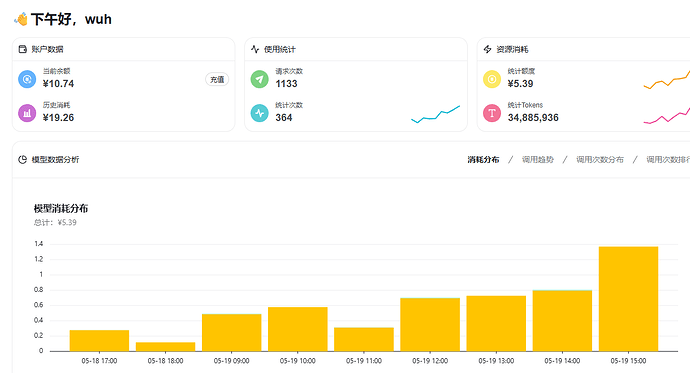
Task: Click the 05-19 13:00 bar
Action: pyautogui.click(x=496, y=323)
